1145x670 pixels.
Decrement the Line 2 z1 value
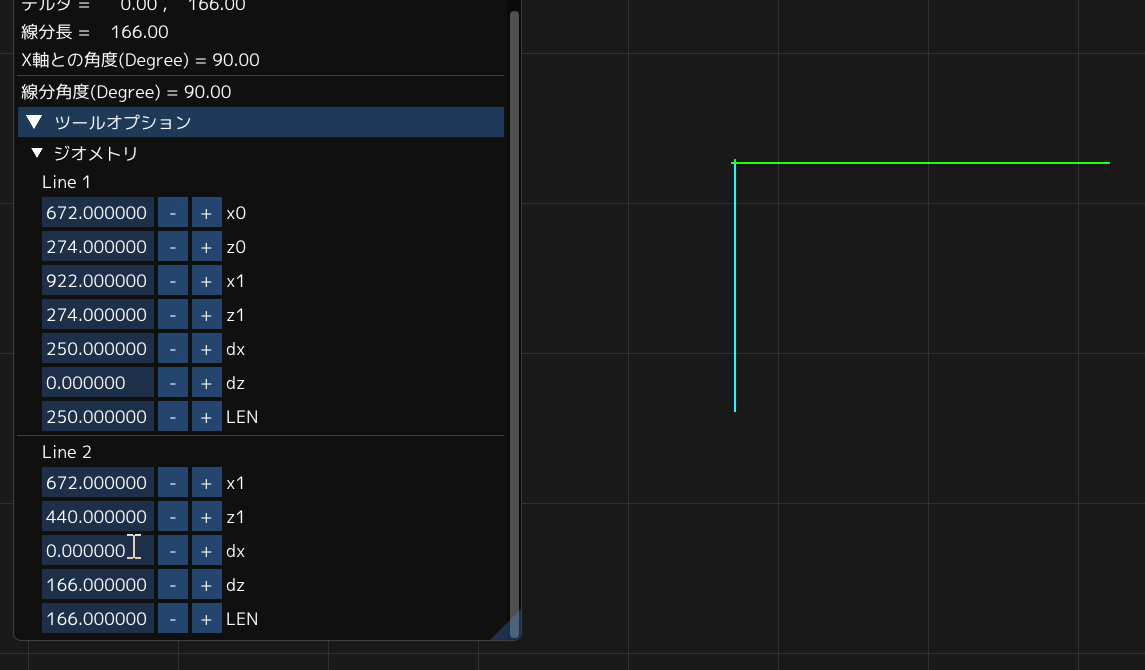click(173, 517)
